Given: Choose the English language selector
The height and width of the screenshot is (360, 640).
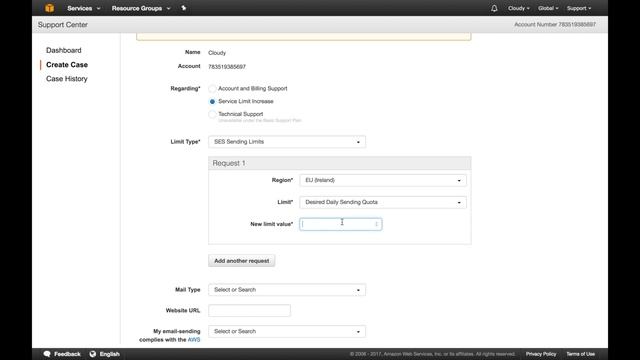Looking at the screenshot, I should (109, 354).
